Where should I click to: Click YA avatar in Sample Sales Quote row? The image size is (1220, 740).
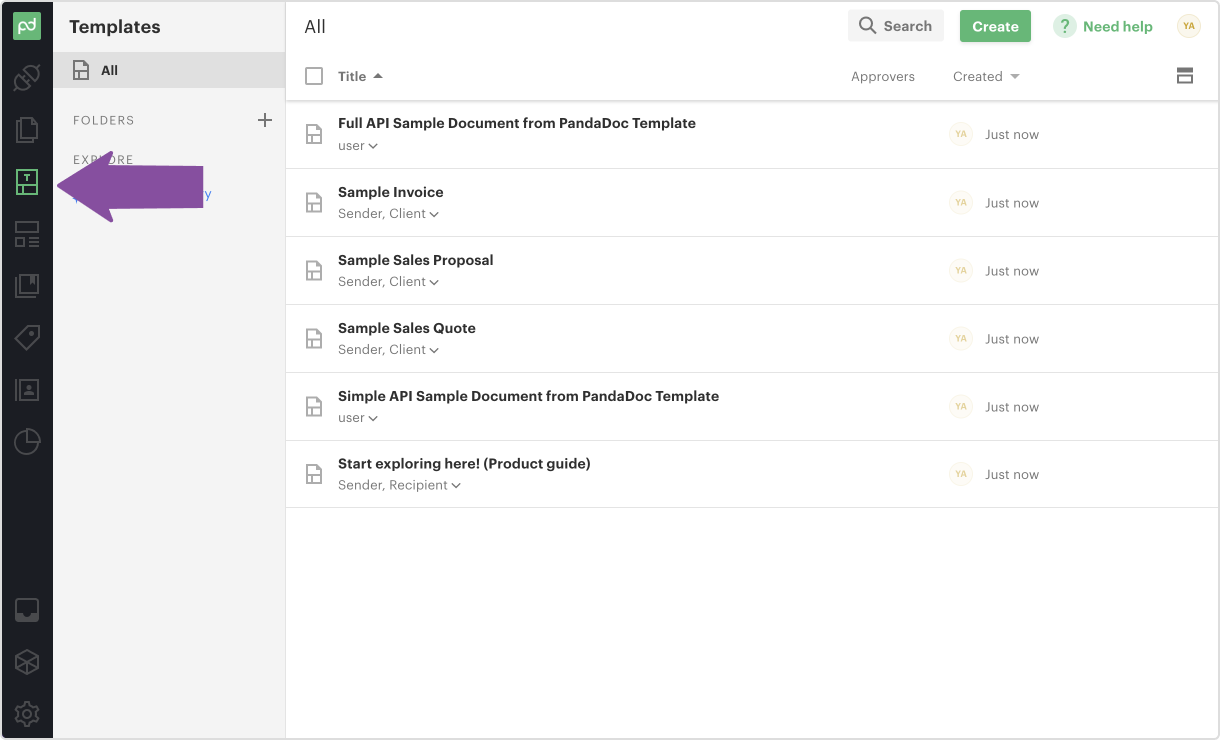click(x=961, y=339)
